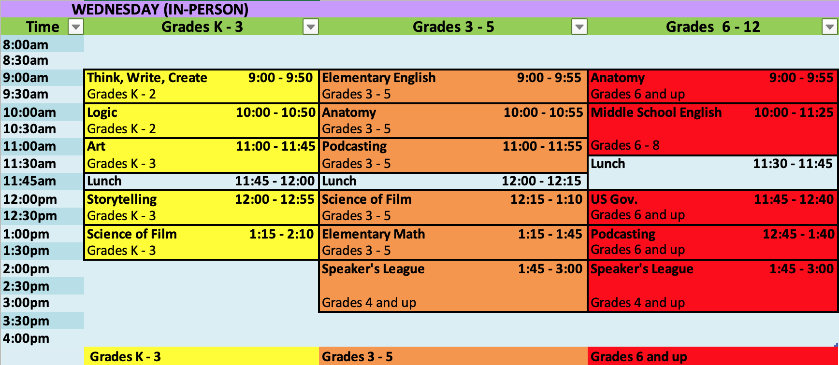Click the Storytelling class cell
This screenshot has height=365, width=839.
(201, 208)
